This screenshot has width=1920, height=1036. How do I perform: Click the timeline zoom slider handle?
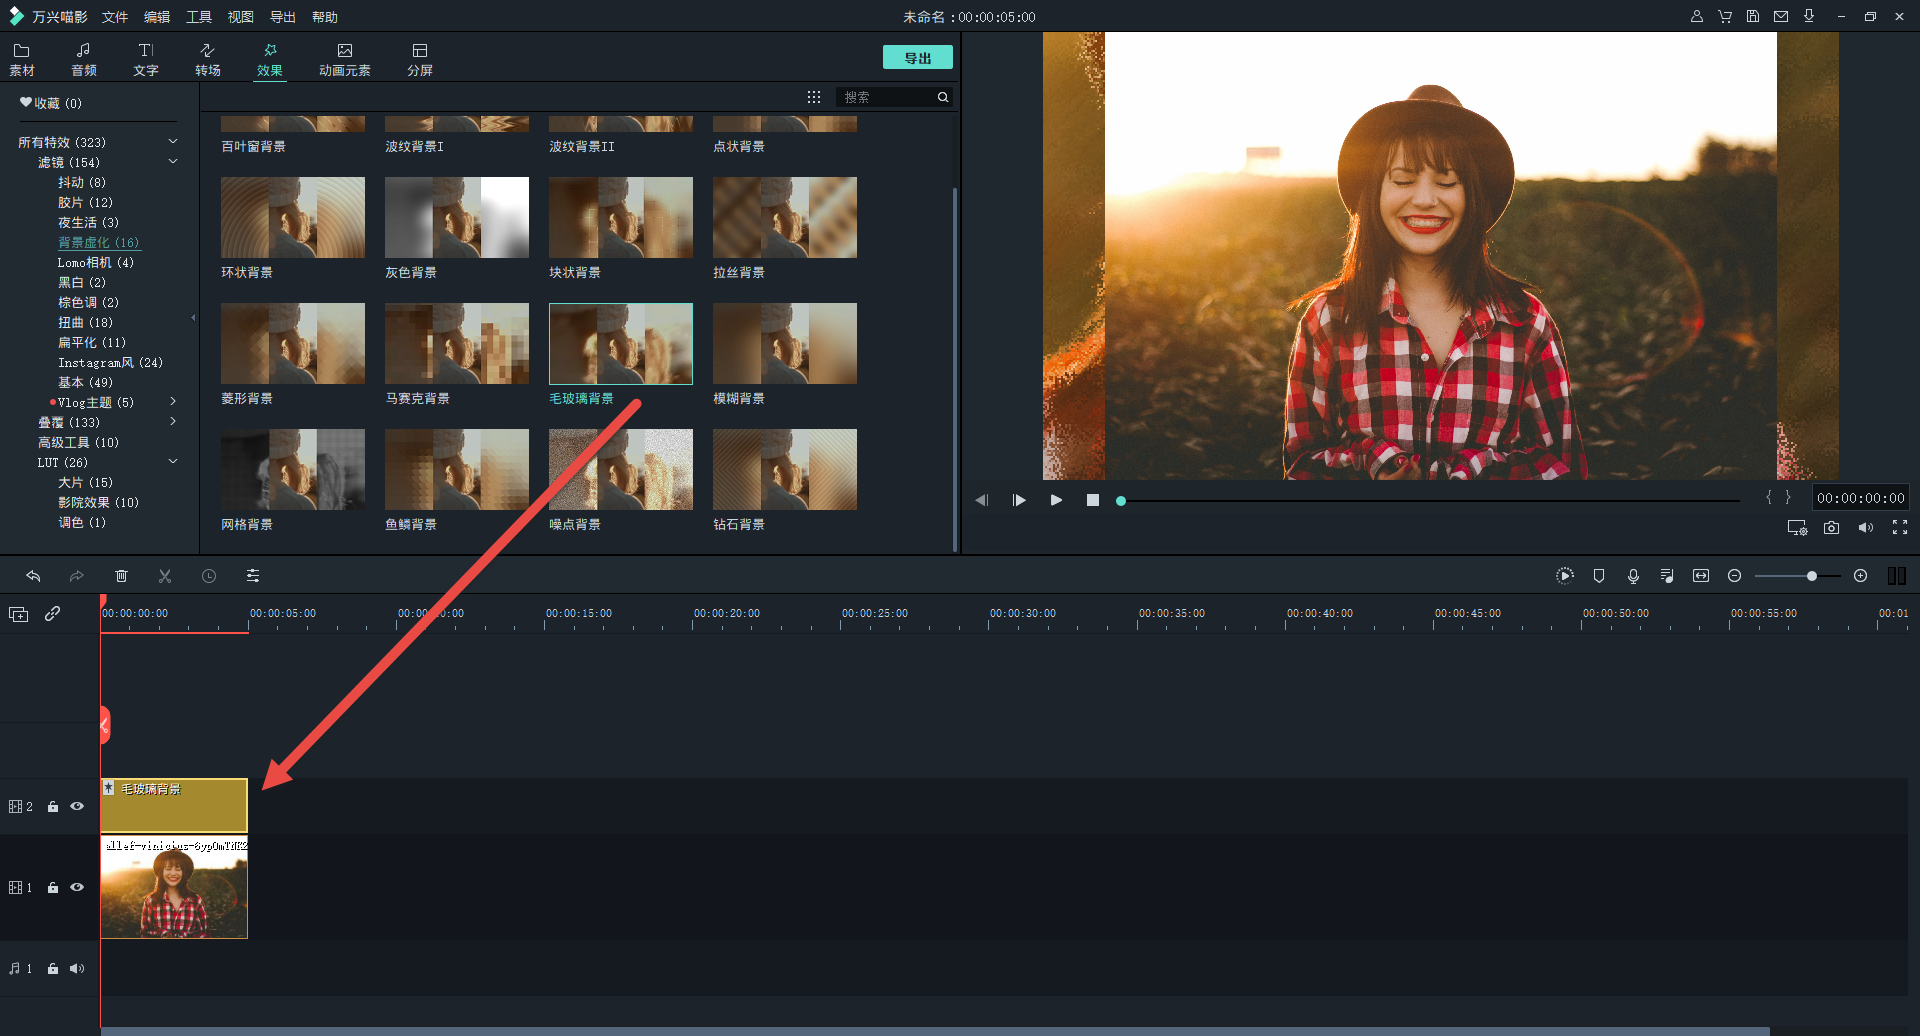[x=1811, y=576]
